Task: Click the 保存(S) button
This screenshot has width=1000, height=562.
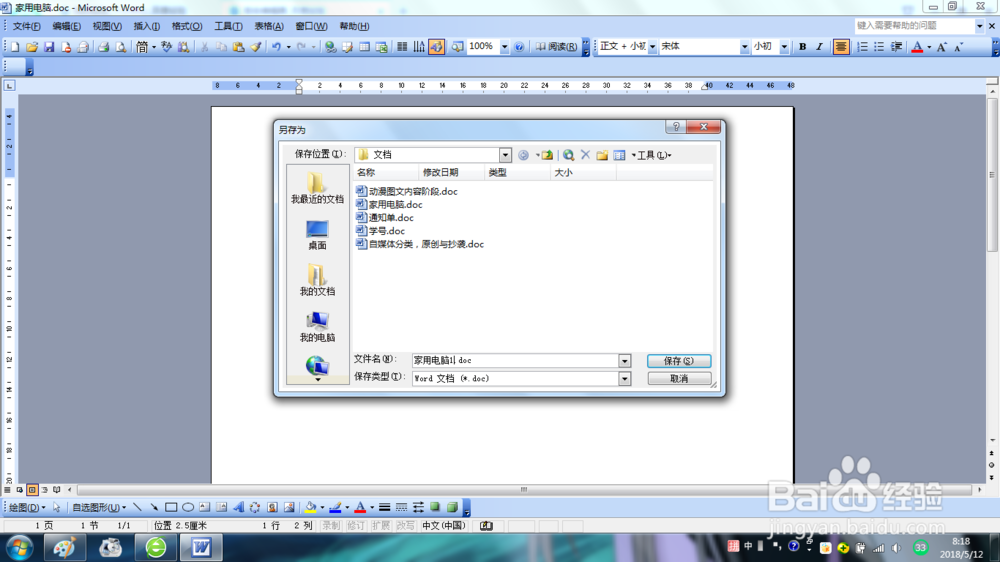Action: pyautogui.click(x=679, y=361)
